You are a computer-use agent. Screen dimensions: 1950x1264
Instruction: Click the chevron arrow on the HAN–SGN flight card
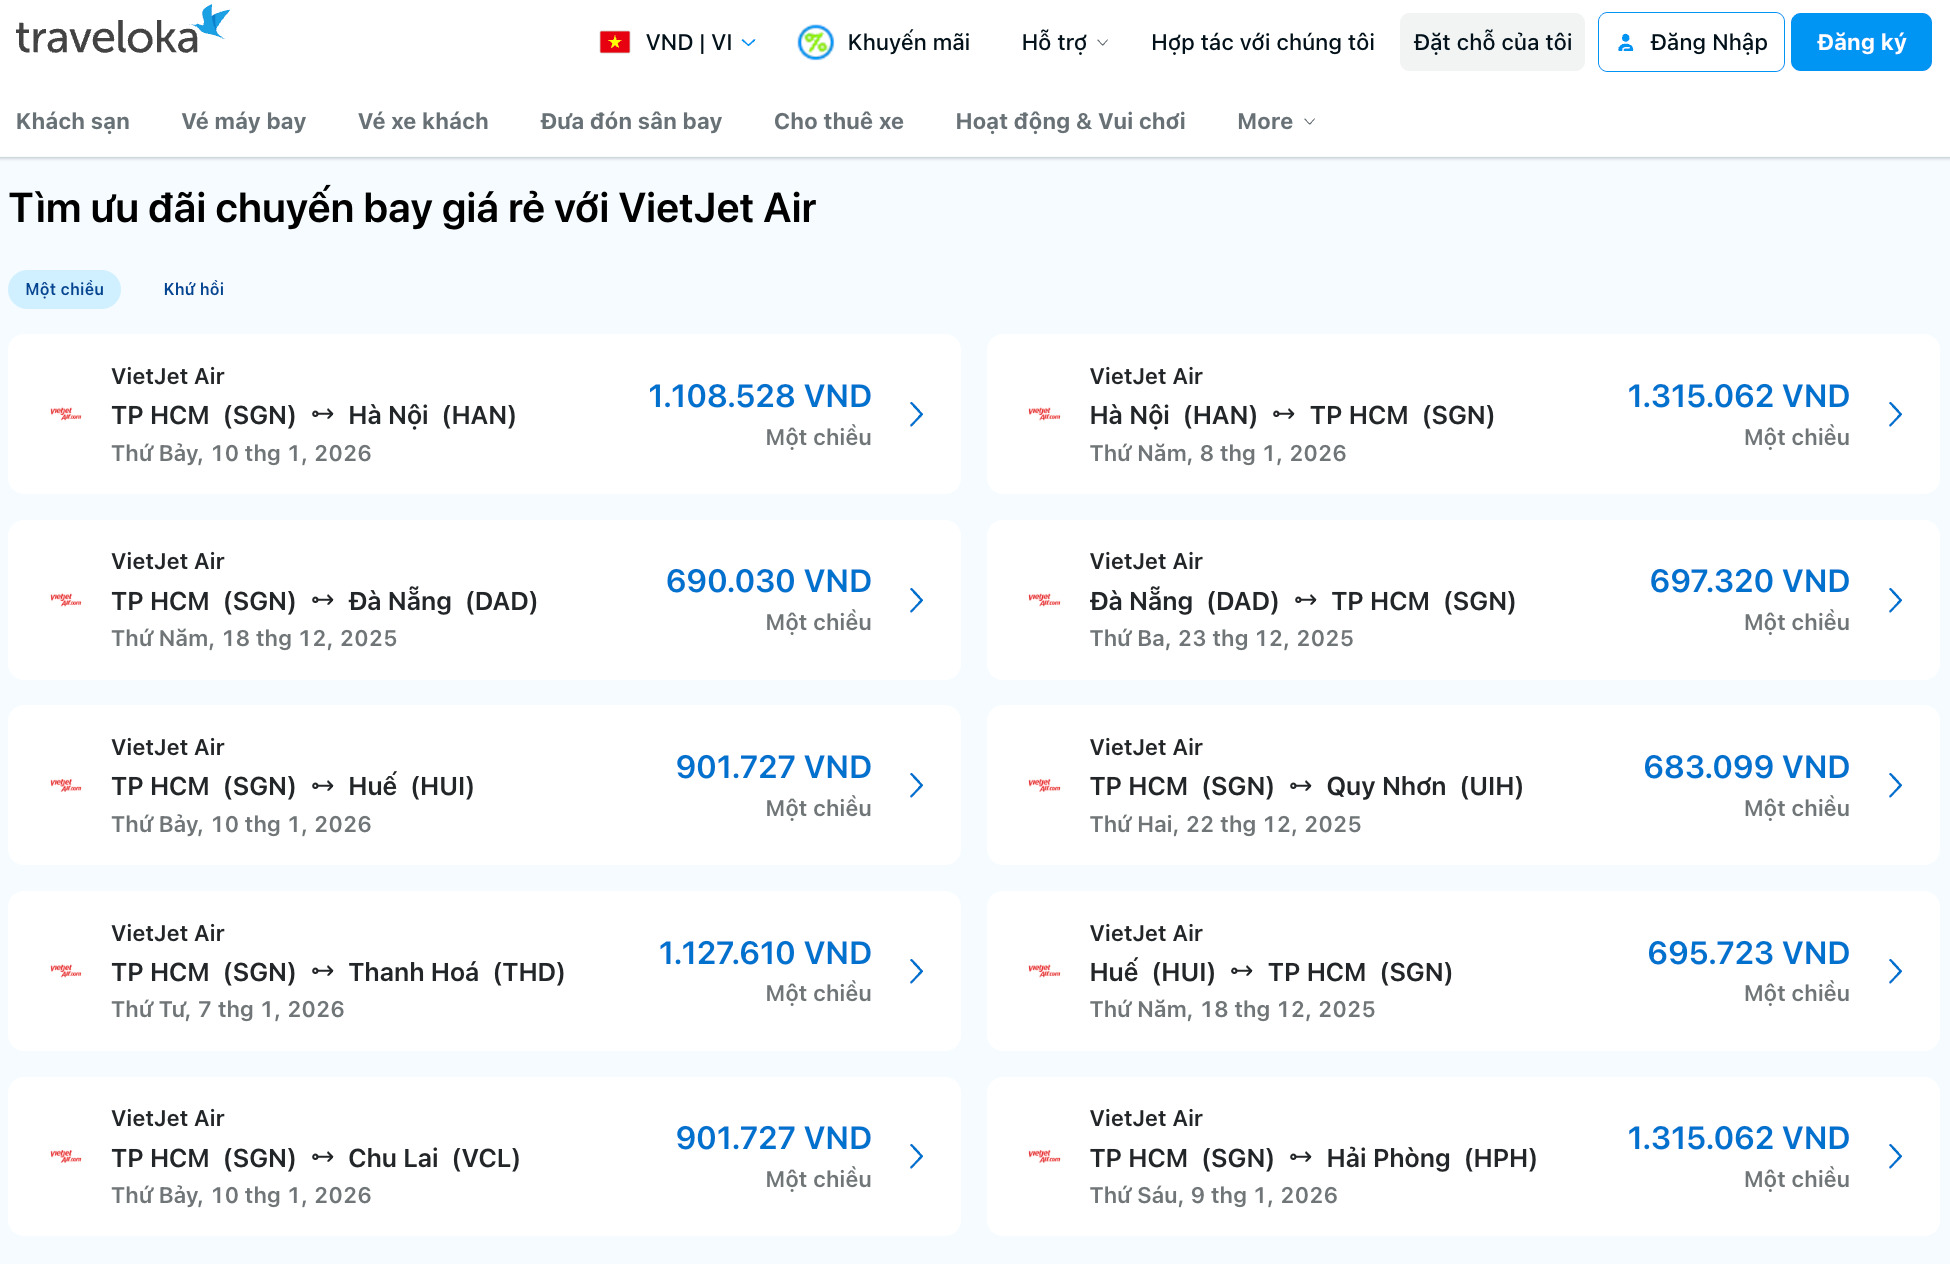tap(1896, 414)
